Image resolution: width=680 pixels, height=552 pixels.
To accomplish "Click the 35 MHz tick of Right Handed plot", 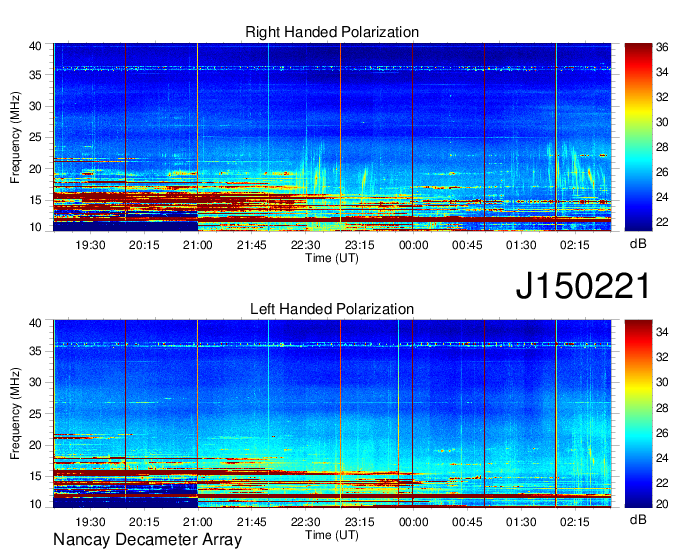I will pyautogui.click(x=35, y=75).
